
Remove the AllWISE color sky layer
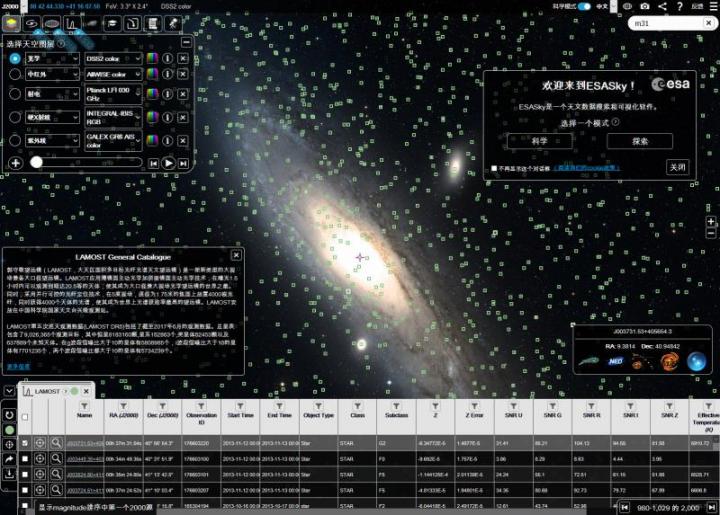pyautogui.click(x=183, y=74)
